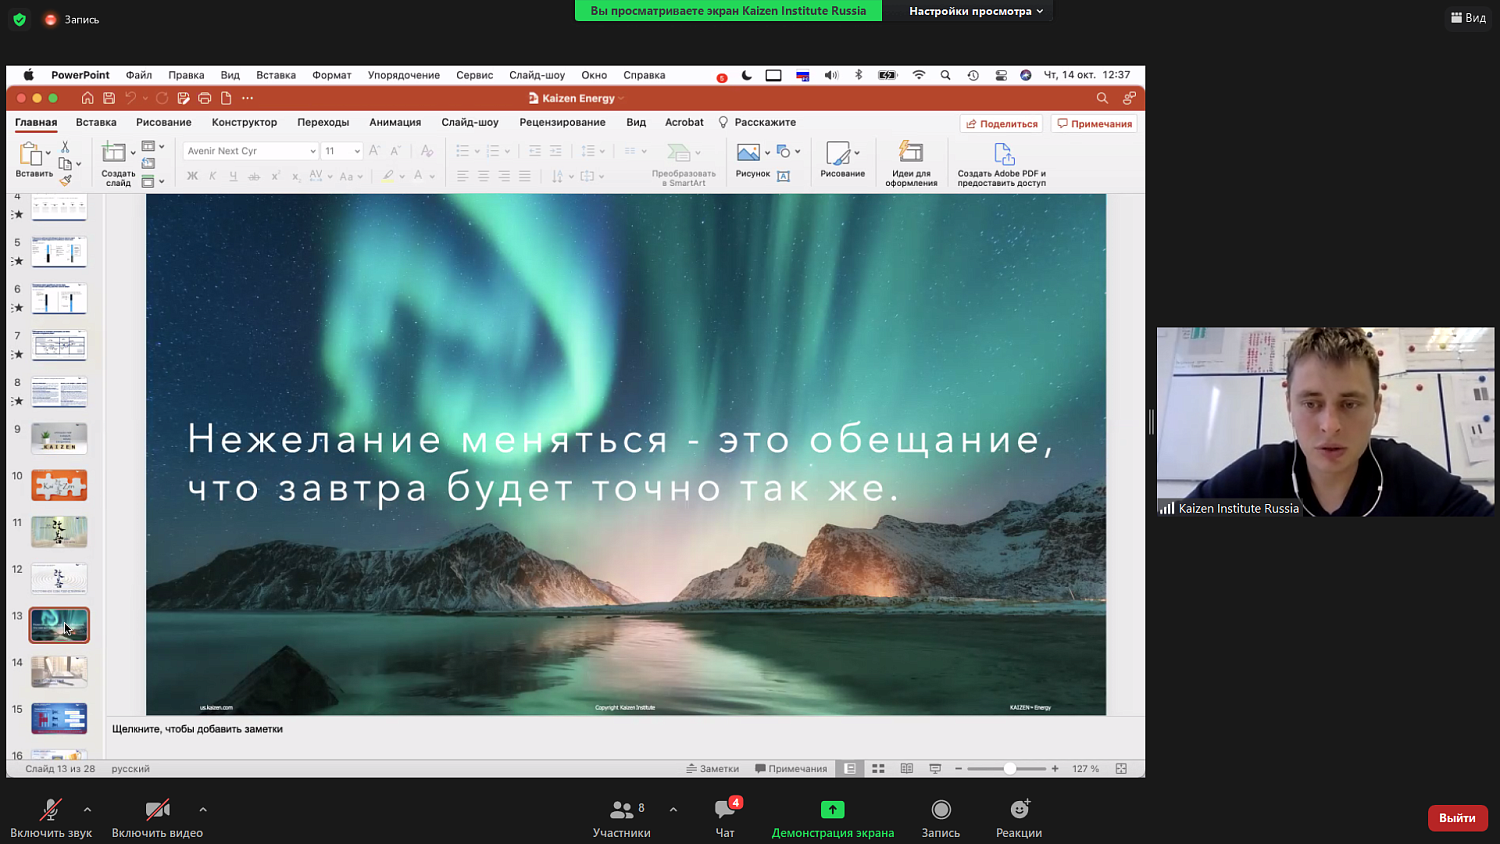
Task: Expand participants options arrow in Zoom bar
Action: point(673,809)
